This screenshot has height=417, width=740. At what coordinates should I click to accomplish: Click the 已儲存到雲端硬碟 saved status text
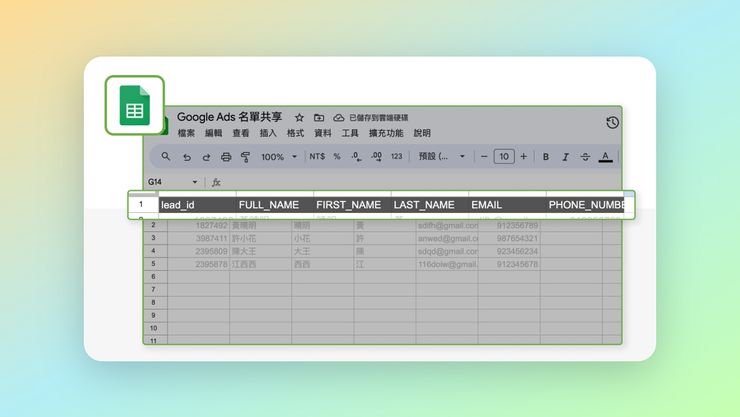(378, 117)
